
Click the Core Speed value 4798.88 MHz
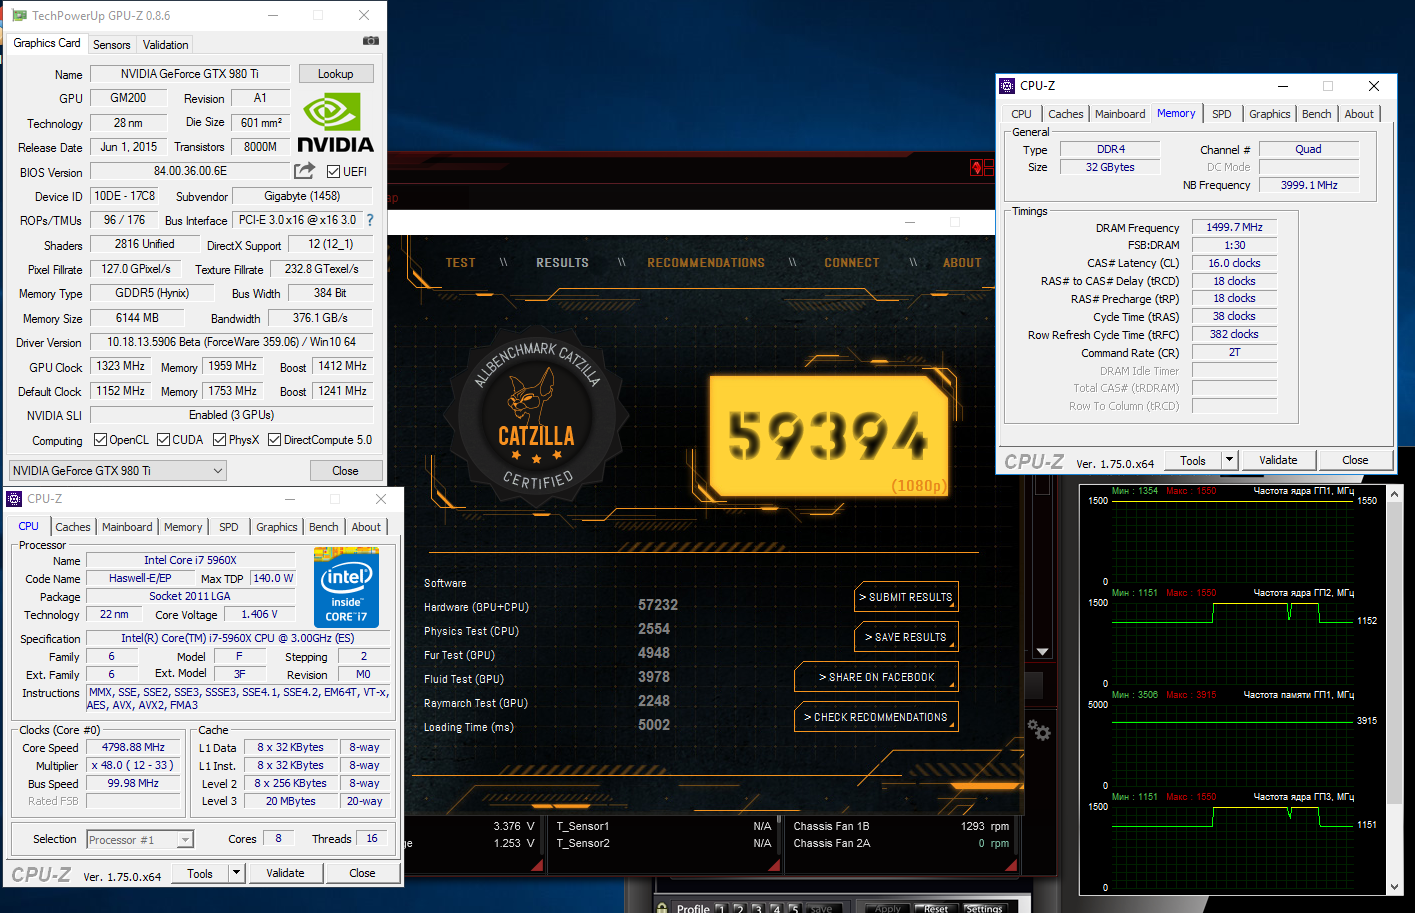coord(133,747)
